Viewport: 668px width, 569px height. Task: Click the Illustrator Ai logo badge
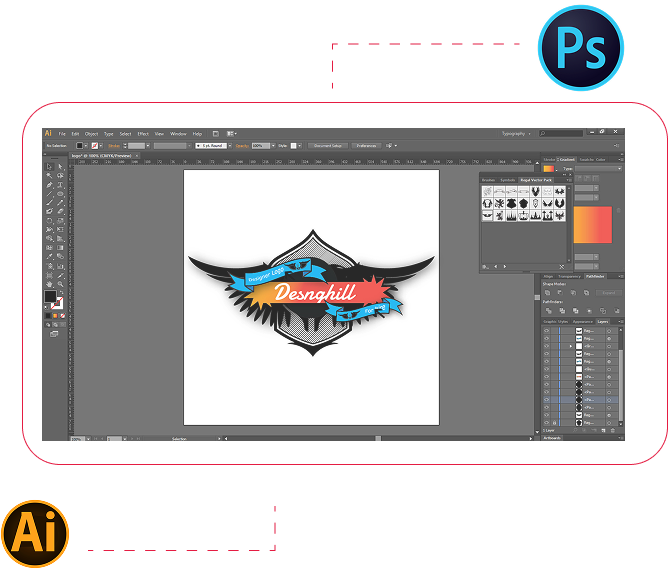click(35, 532)
